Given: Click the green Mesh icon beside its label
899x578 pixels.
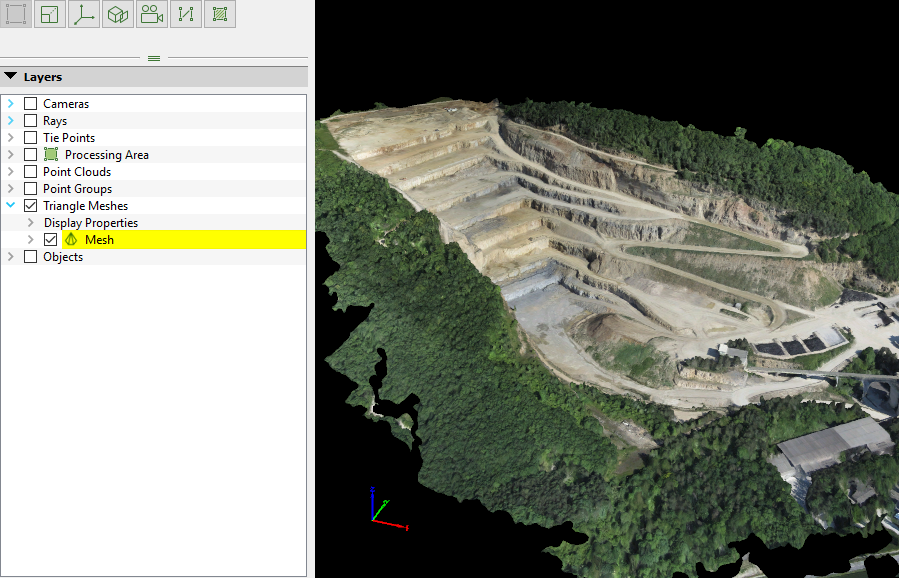Looking at the screenshot, I should pyautogui.click(x=70, y=239).
